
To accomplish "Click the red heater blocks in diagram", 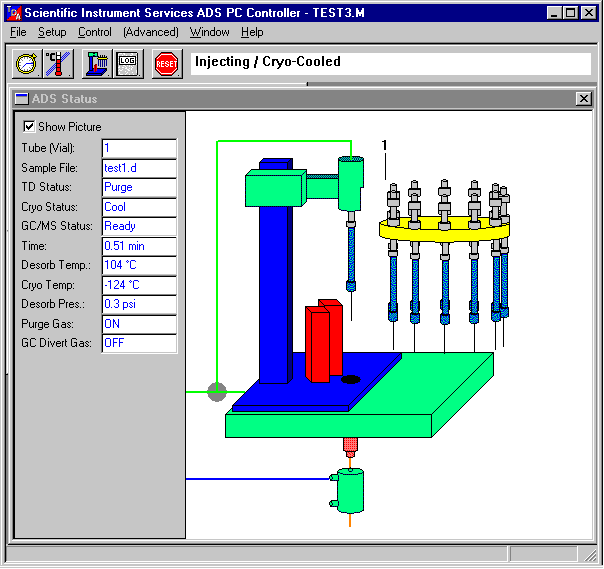I will 324,341.
